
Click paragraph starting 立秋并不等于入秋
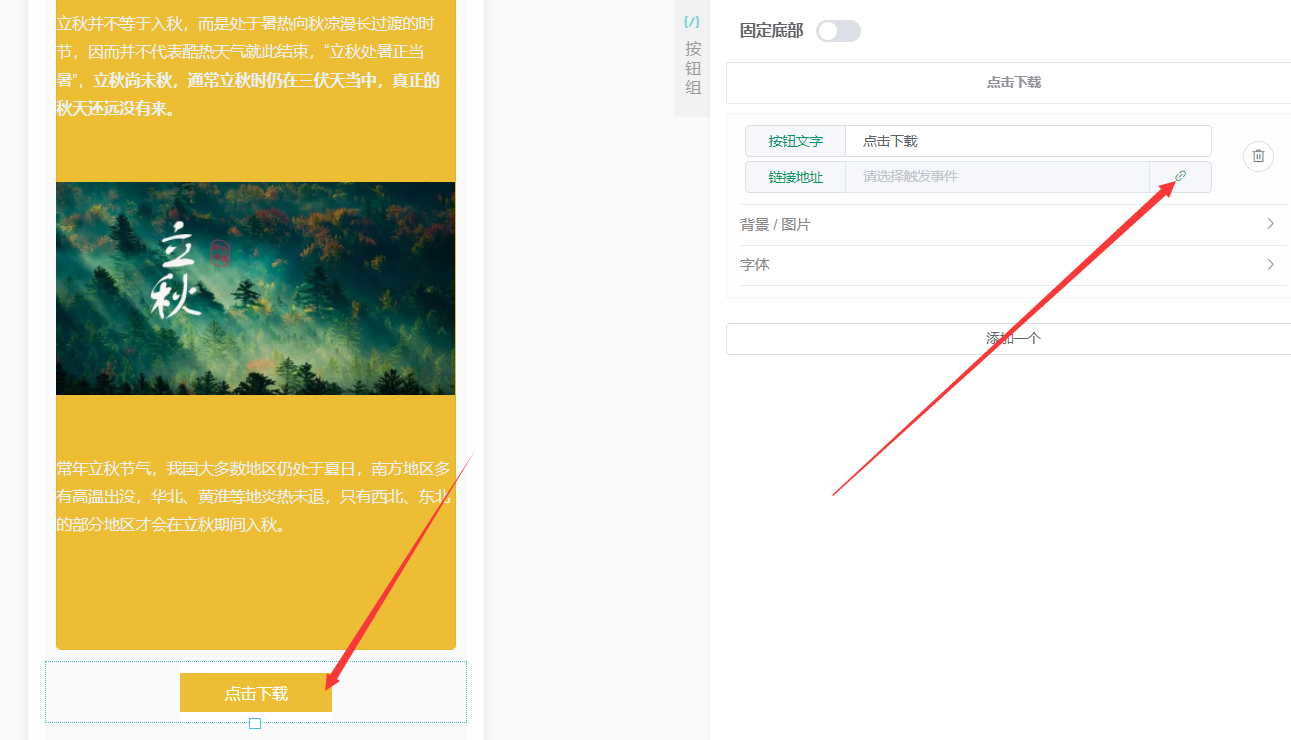pos(250,66)
